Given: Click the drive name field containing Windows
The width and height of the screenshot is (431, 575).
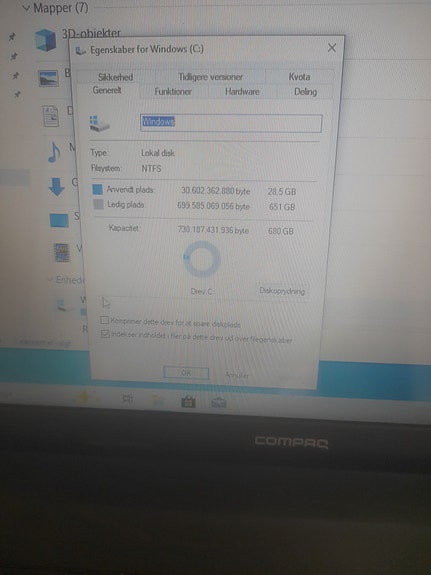Looking at the screenshot, I should click(231, 123).
